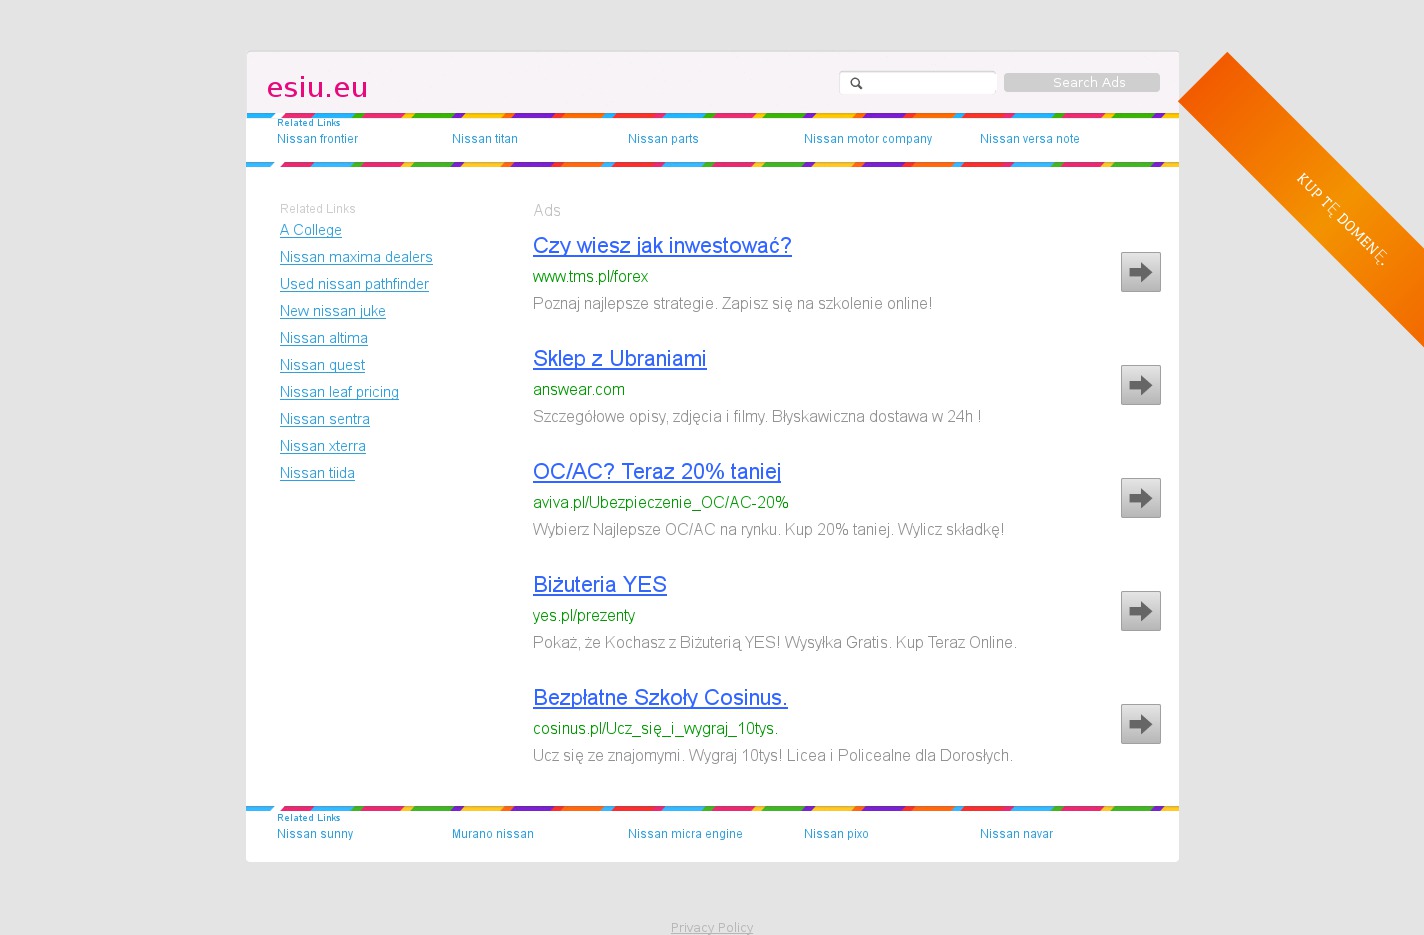The image size is (1424, 935).
Task: Open the Nissan versa note link
Action: click(x=1029, y=139)
